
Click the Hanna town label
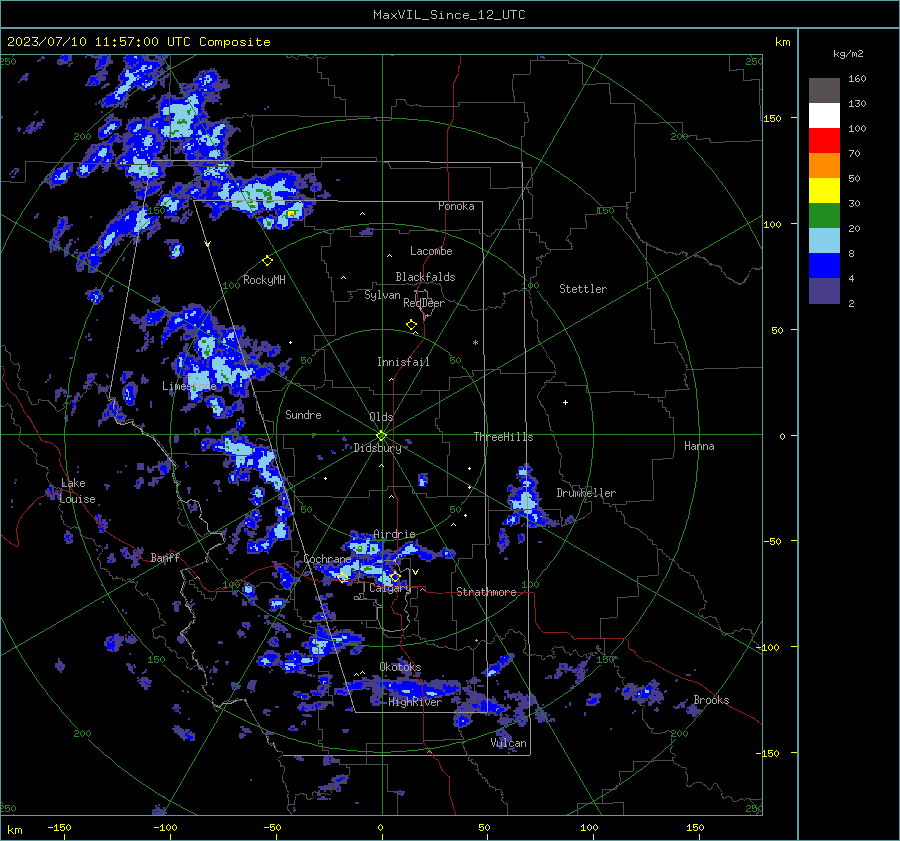[699, 446]
